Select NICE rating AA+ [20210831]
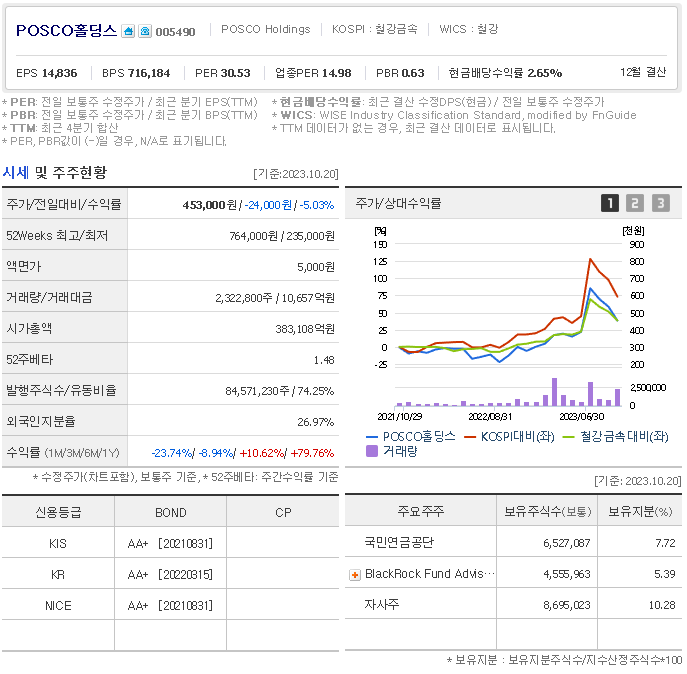The image size is (687, 674). tap(170, 606)
